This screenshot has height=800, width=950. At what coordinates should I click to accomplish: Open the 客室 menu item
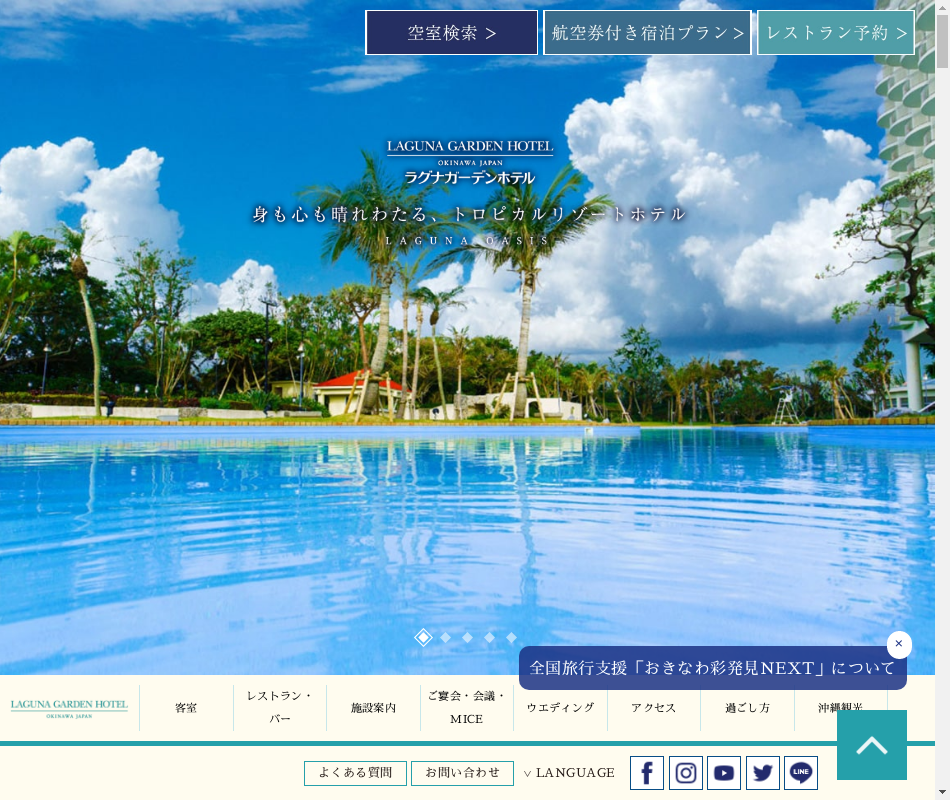[x=186, y=708]
